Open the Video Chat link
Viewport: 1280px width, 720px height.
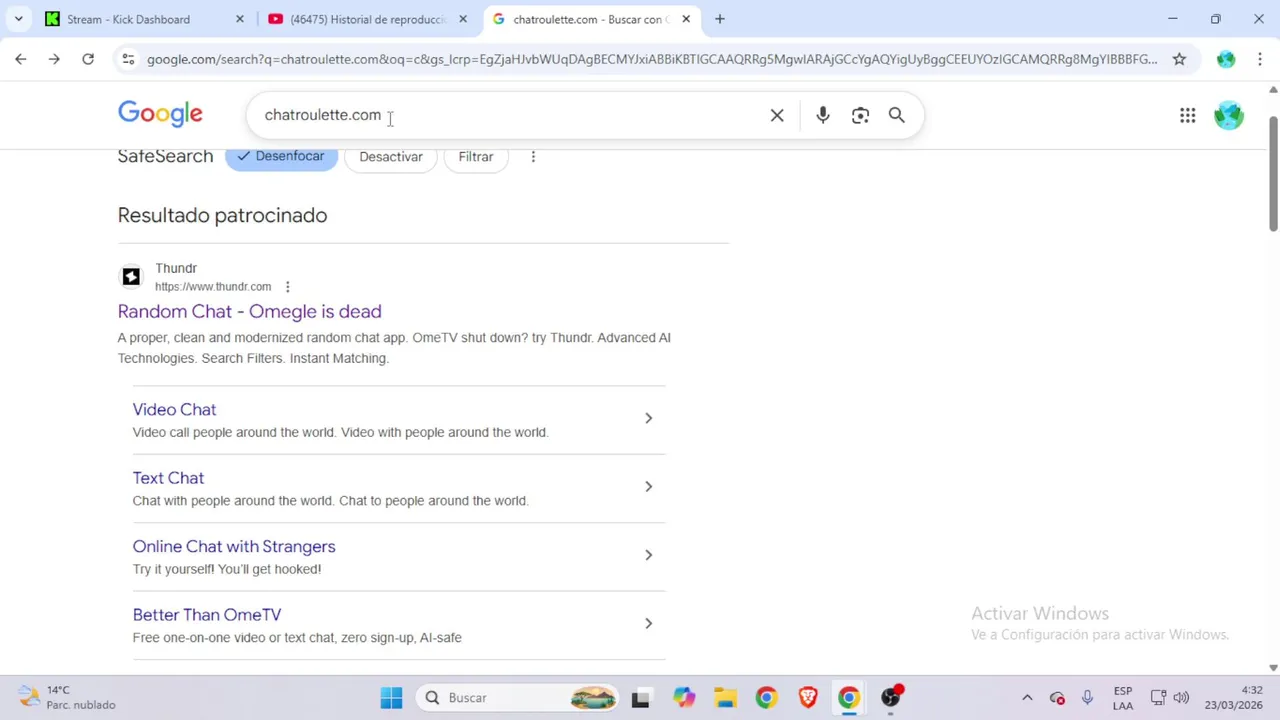[174, 410]
